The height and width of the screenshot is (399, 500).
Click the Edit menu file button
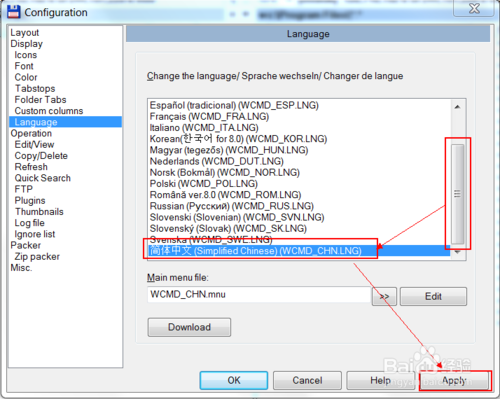click(x=433, y=296)
